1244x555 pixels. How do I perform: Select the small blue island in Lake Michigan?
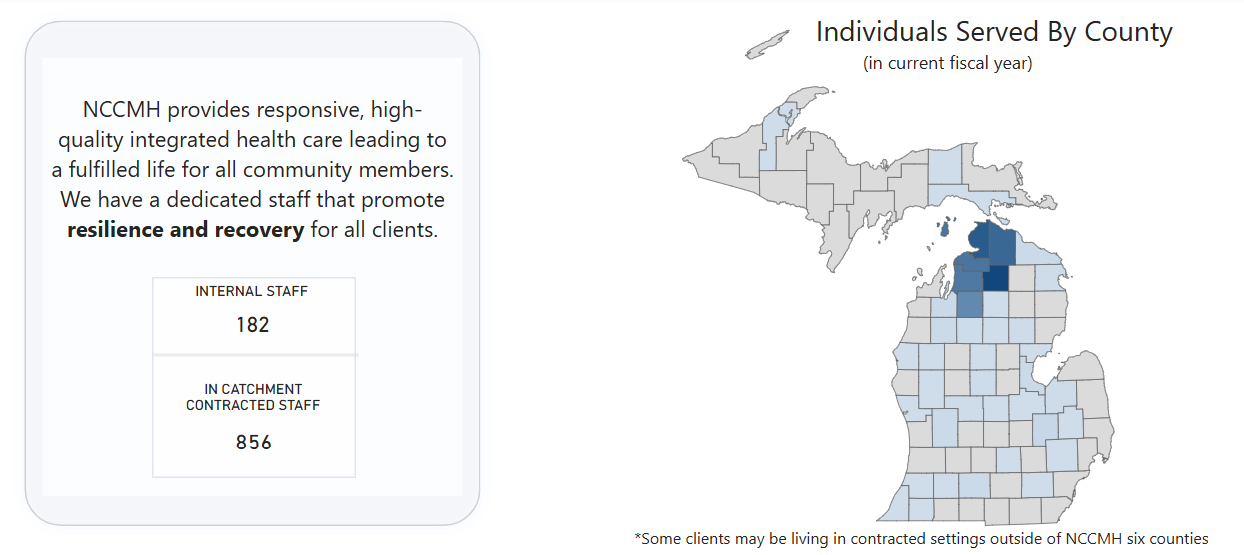click(945, 228)
